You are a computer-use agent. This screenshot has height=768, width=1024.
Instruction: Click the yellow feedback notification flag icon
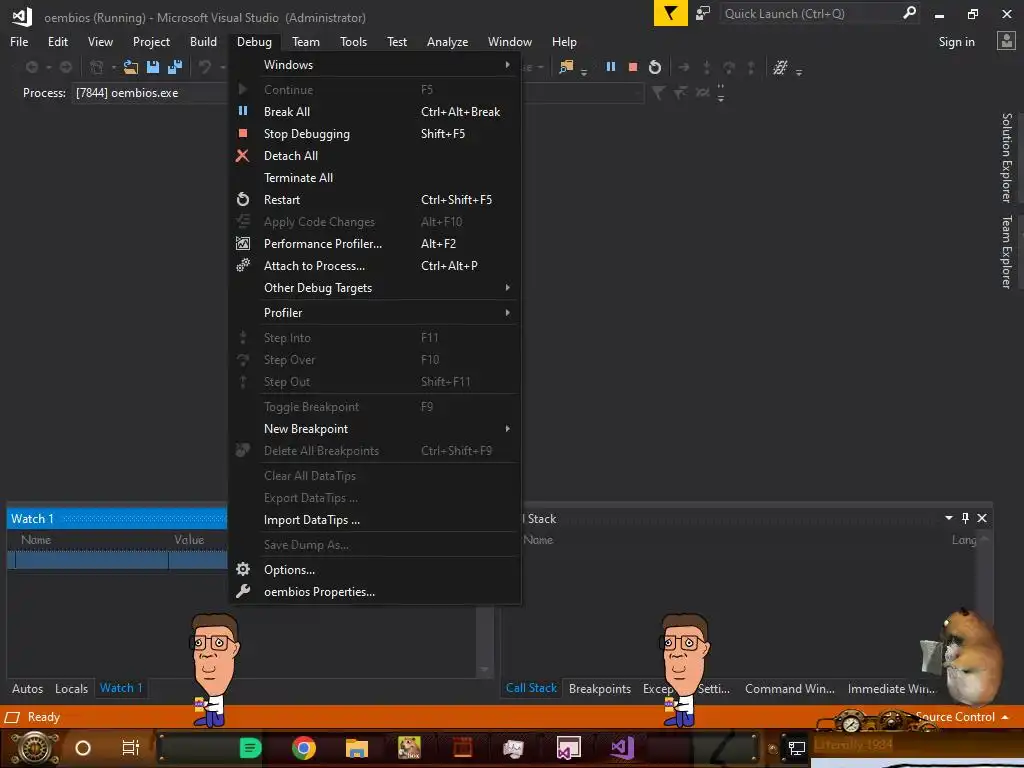click(671, 13)
